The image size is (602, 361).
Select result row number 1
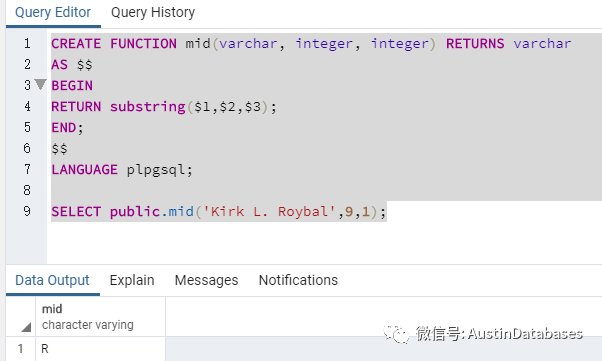click(x=21, y=349)
